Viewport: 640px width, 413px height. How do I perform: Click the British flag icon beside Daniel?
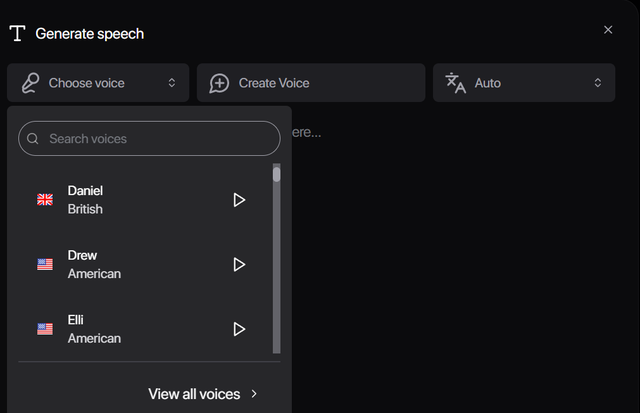[45, 200]
